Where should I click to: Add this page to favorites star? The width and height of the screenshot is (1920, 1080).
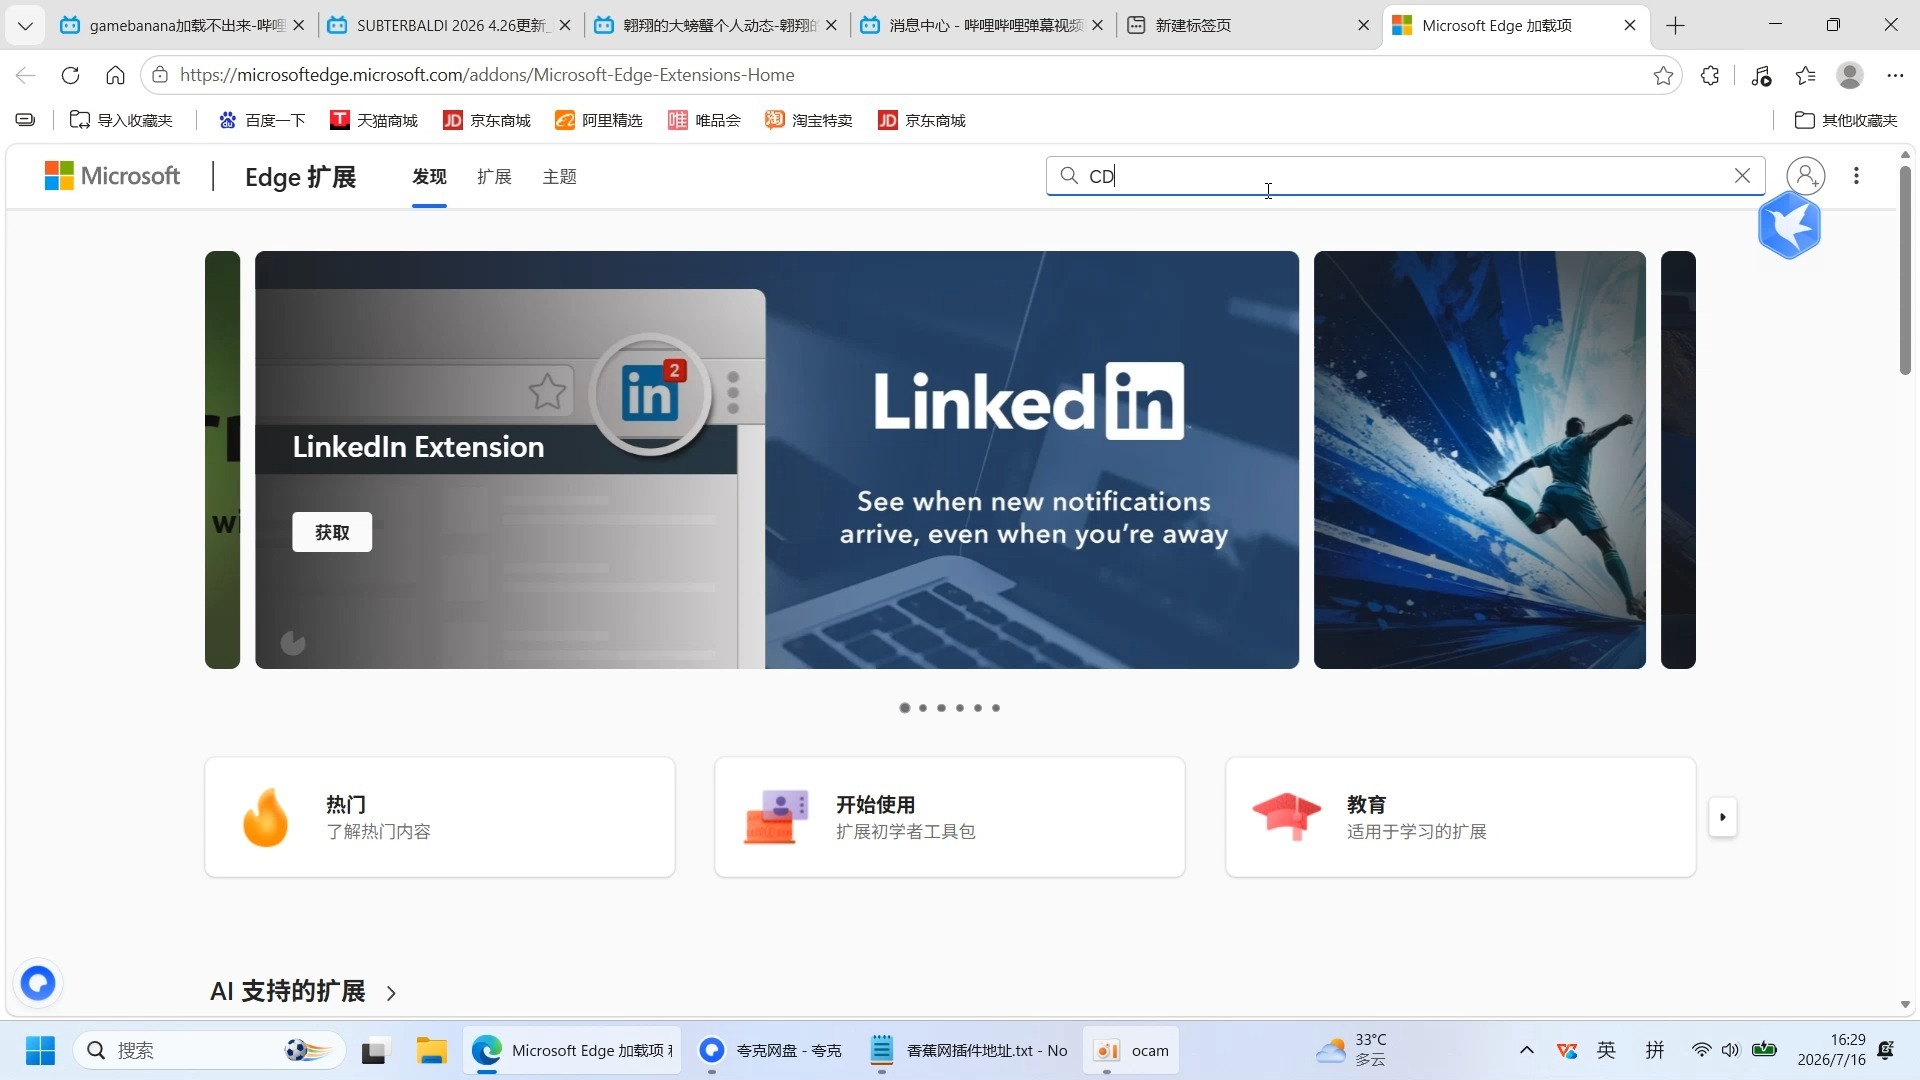(1663, 75)
